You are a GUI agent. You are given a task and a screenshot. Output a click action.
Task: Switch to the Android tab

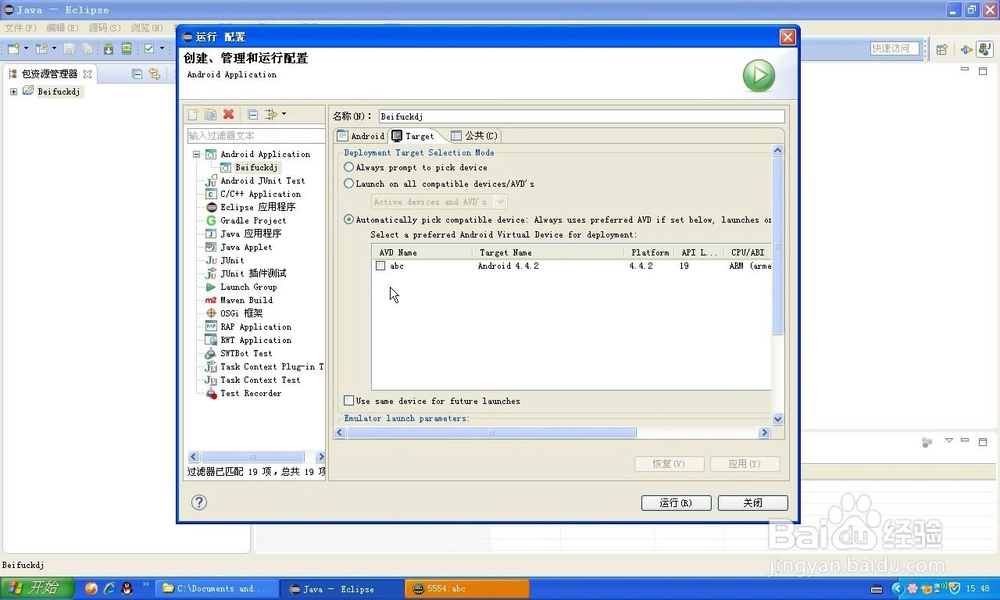(x=361, y=136)
